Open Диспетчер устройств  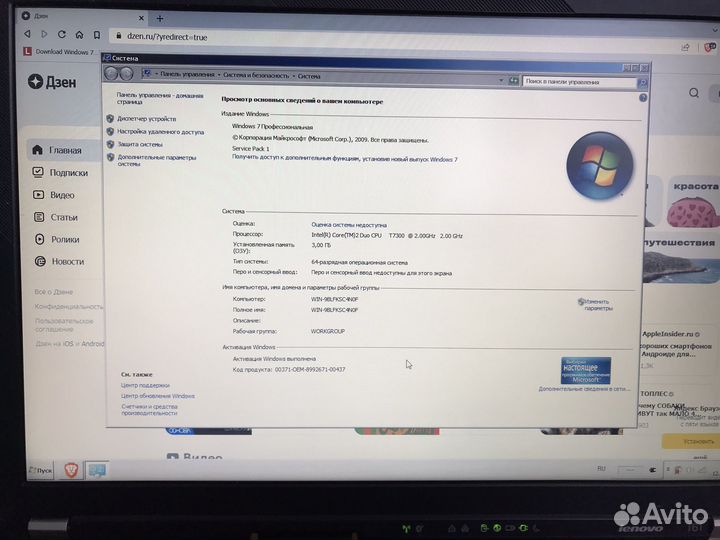pos(146,119)
